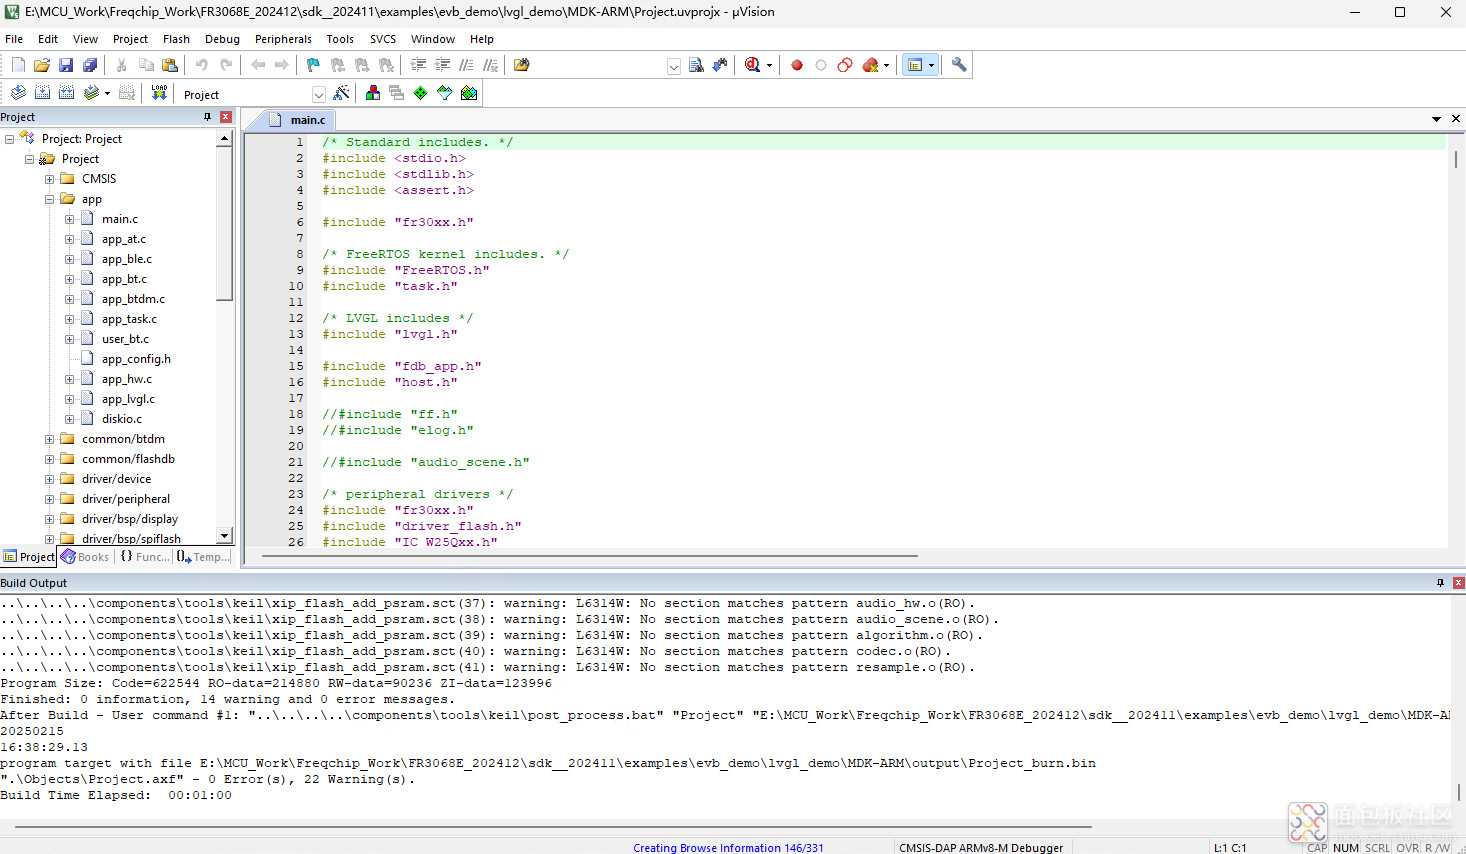The image size is (1466, 854).
Task: Switch to the Templates tab
Action: (x=204, y=557)
